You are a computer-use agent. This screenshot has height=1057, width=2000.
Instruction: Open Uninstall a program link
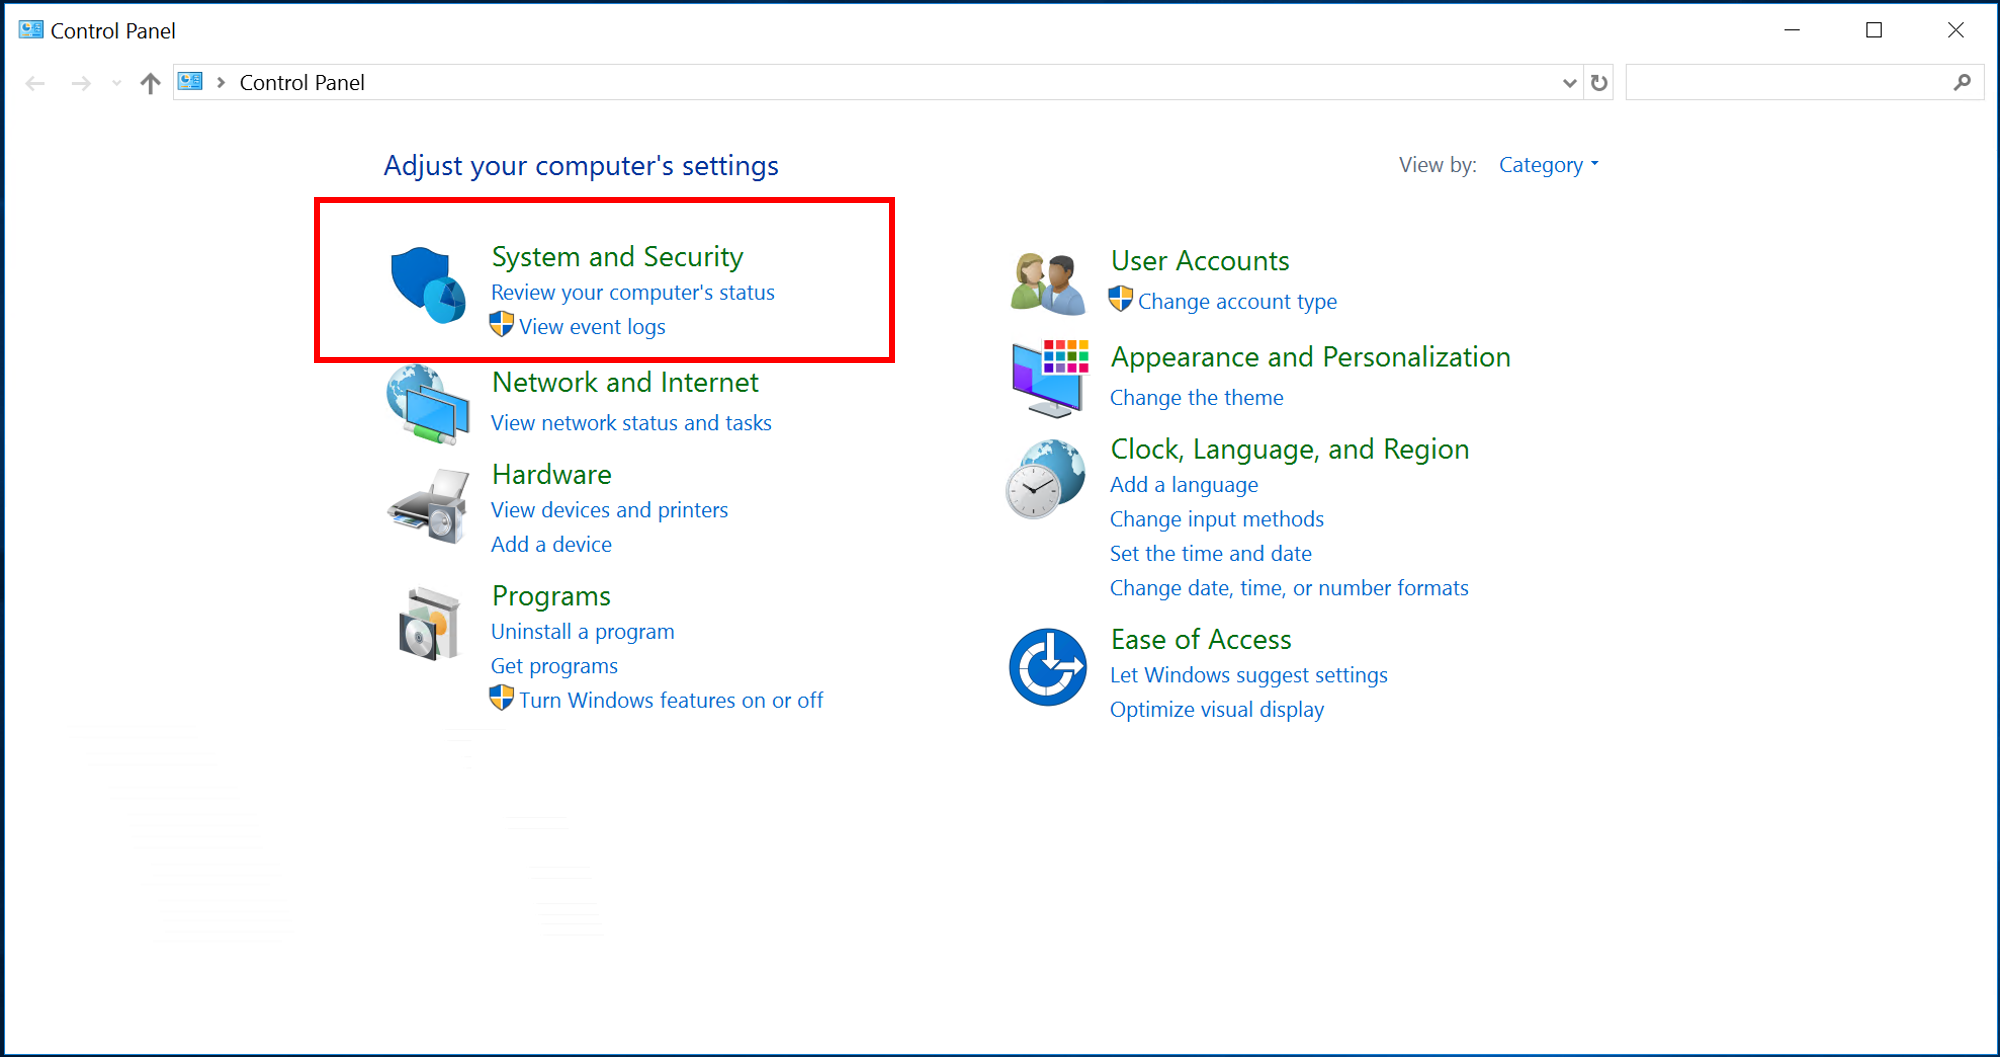(582, 632)
